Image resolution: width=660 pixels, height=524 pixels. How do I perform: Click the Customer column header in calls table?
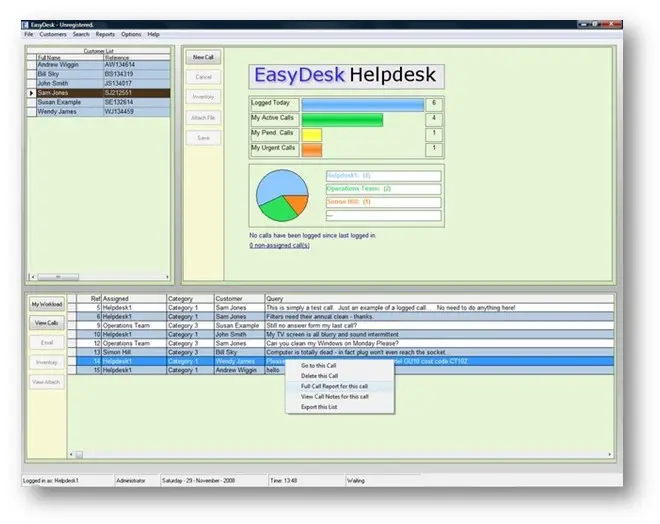tap(240, 298)
